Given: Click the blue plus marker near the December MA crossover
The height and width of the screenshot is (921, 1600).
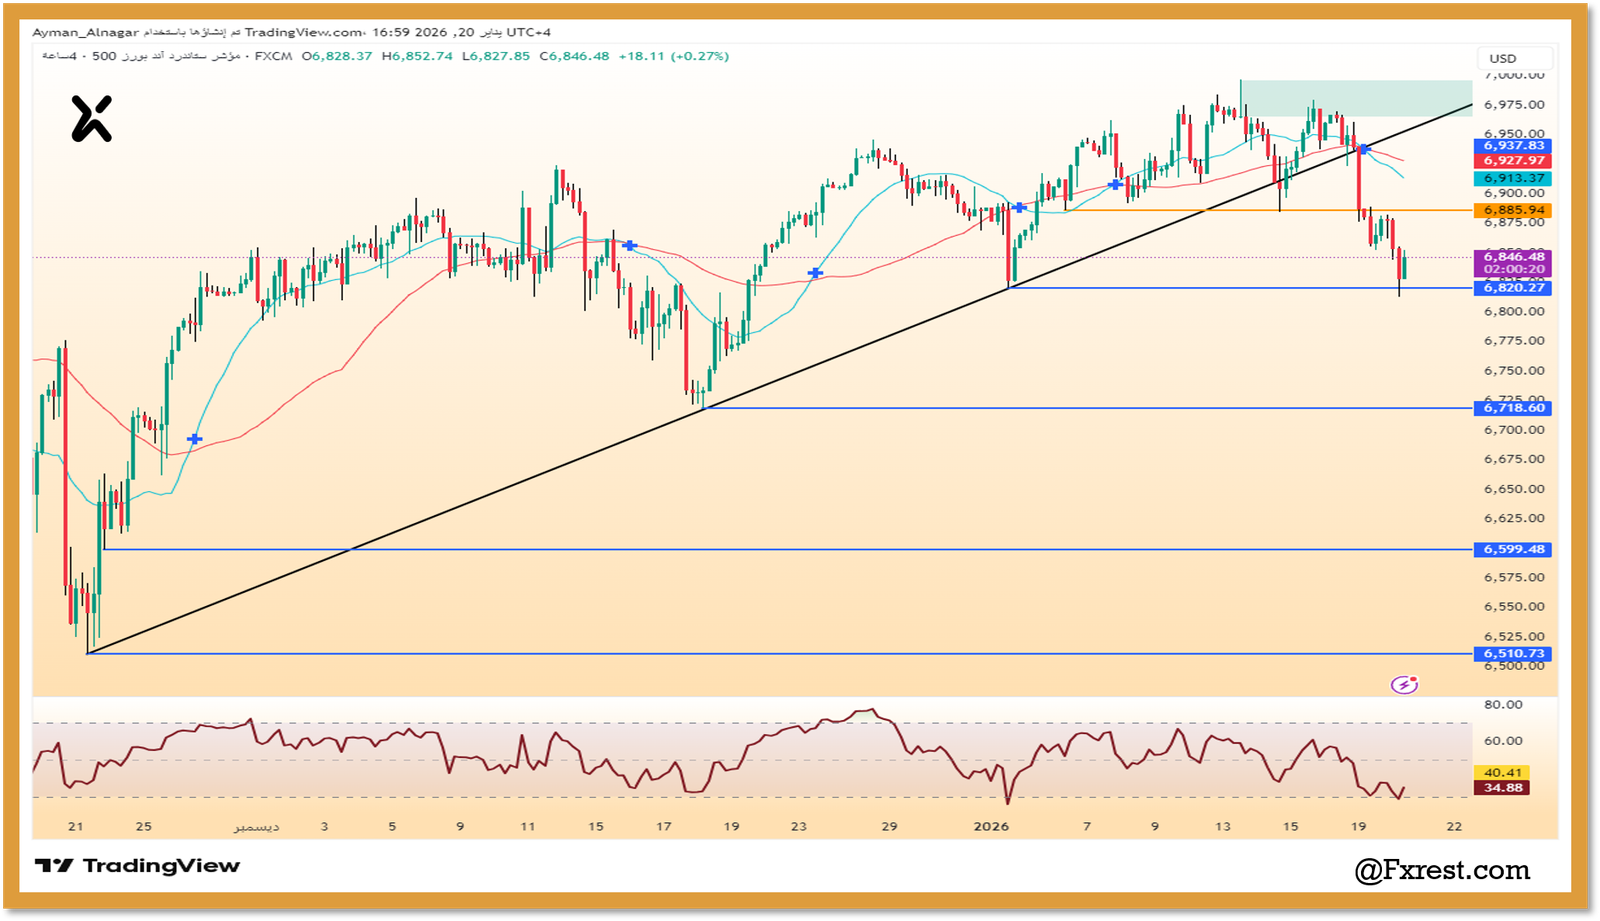Looking at the screenshot, I should (628, 244).
